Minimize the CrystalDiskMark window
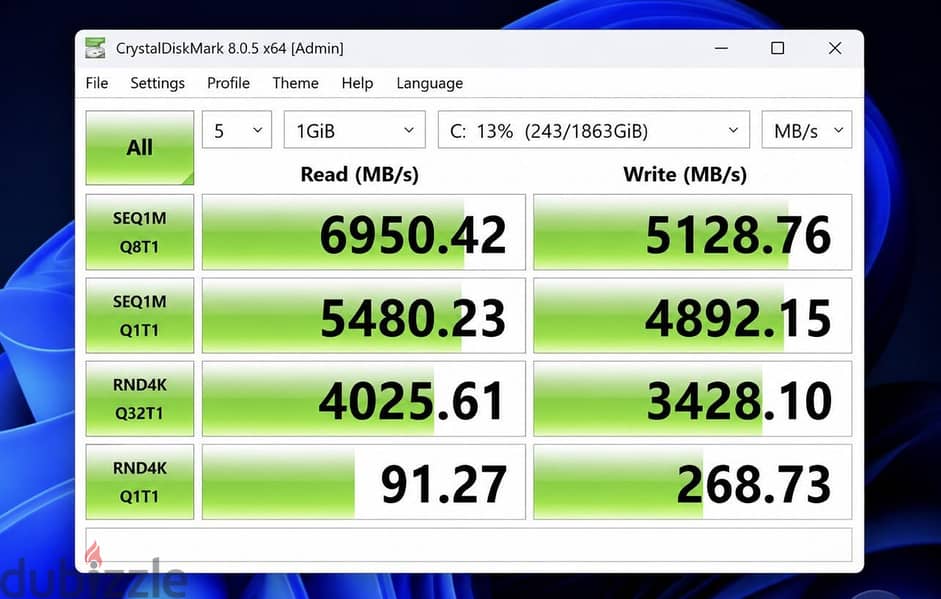Viewport: 941px width, 599px height. click(x=721, y=48)
